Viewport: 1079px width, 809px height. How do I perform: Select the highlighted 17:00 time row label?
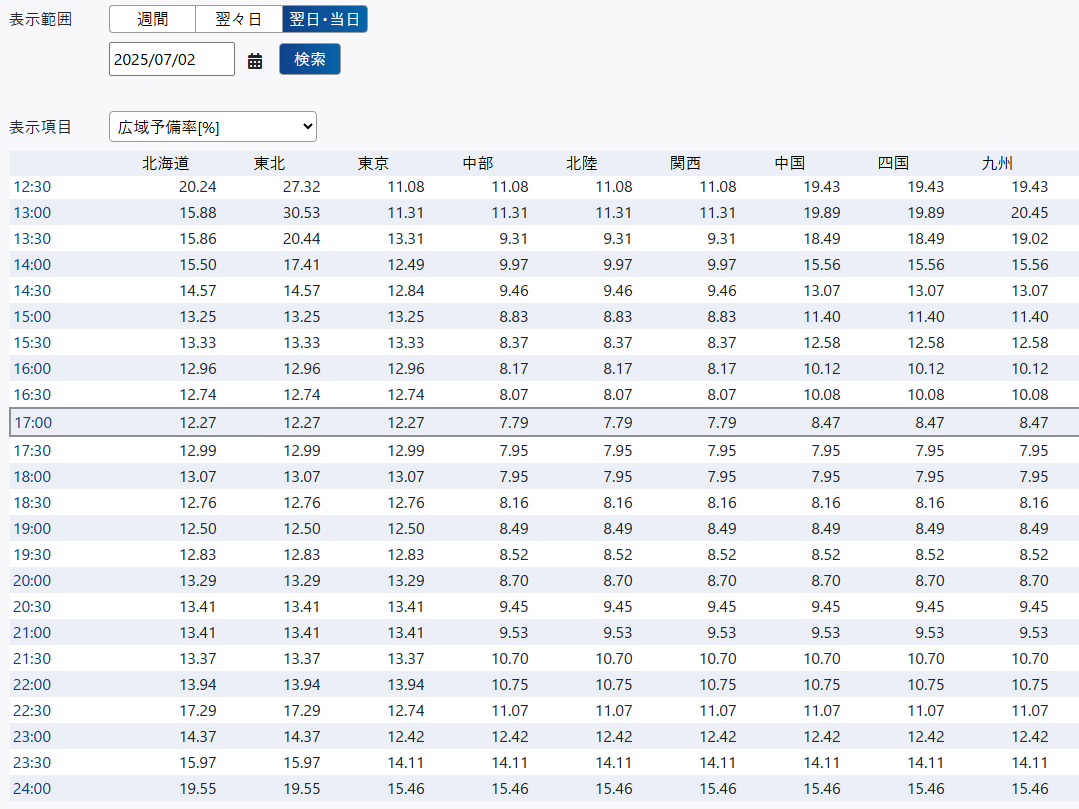[x=33, y=422]
